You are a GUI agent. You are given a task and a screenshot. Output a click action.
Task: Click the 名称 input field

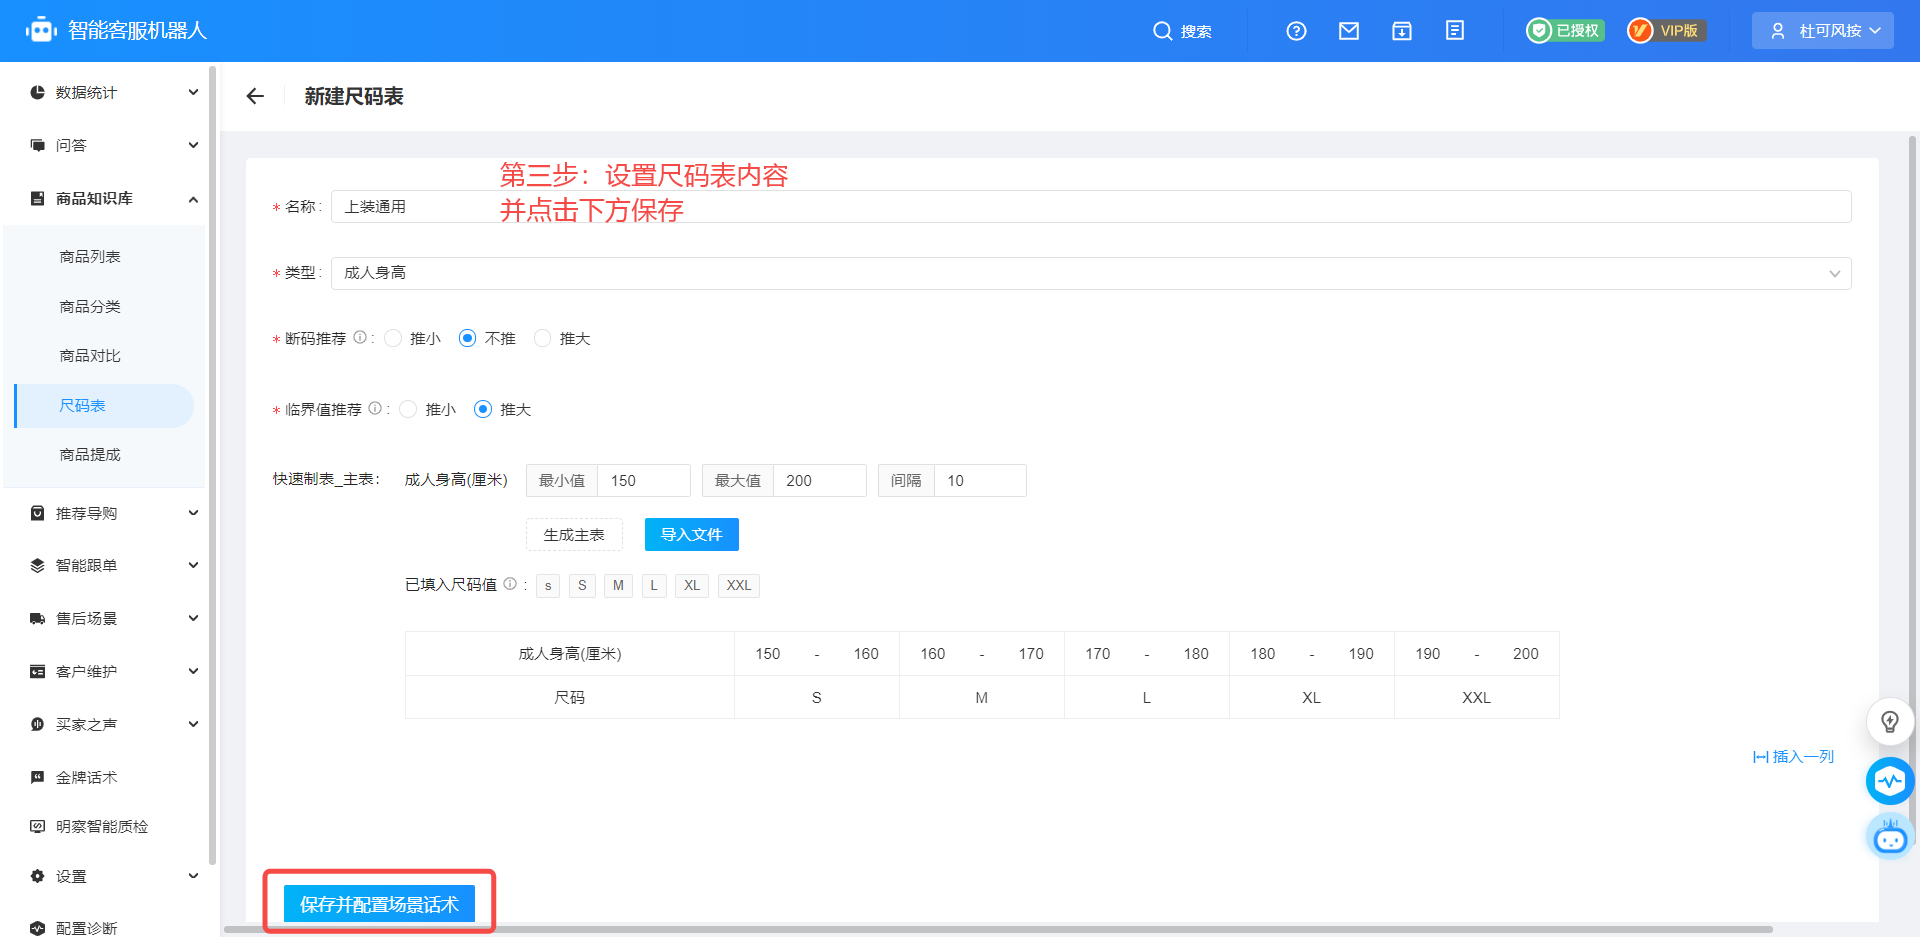click(x=1091, y=207)
